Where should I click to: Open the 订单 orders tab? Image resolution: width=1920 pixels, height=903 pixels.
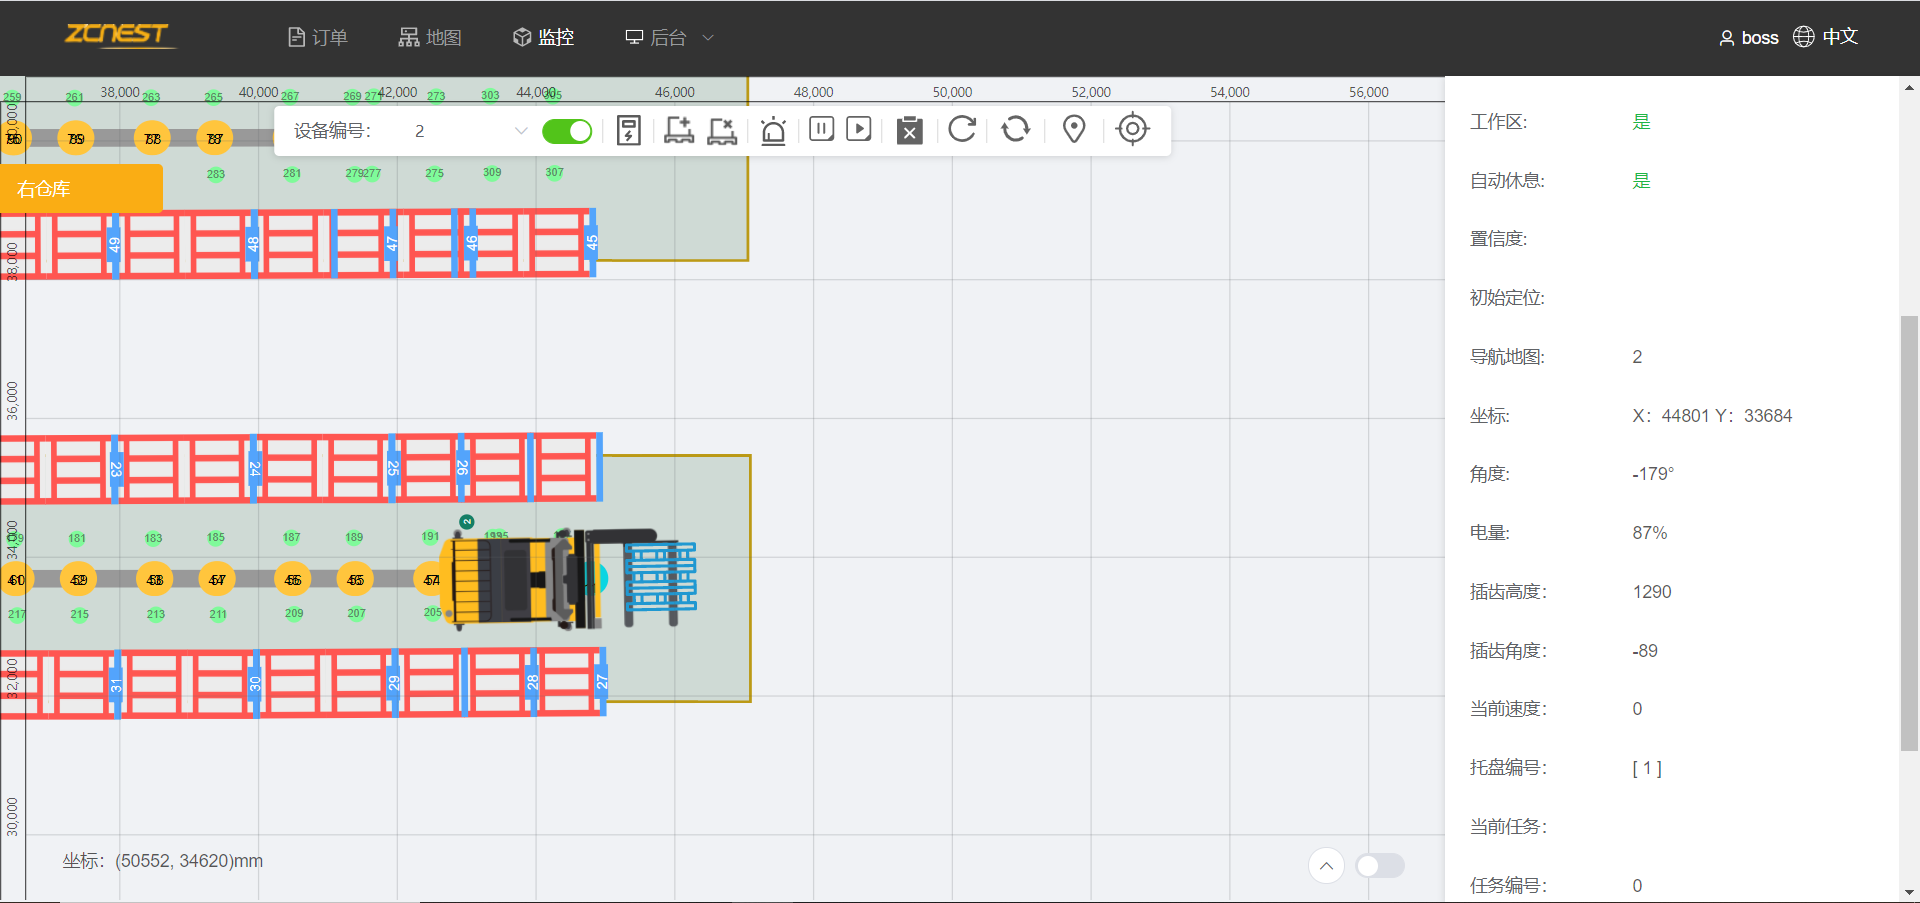click(x=317, y=38)
